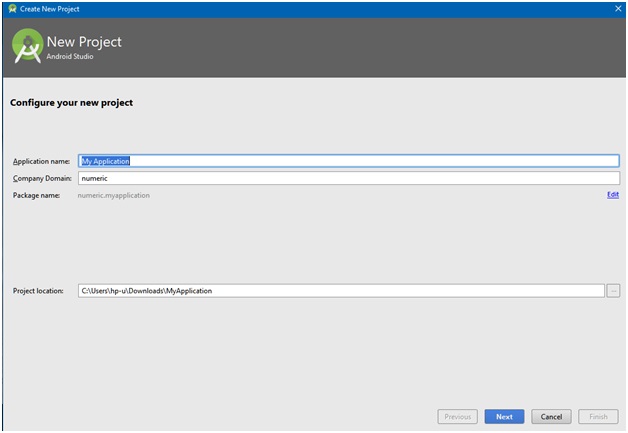Image resolution: width=628 pixels, height=433 pixels.
Task: Click the Project location label
Action: click(x=38, y=291)
